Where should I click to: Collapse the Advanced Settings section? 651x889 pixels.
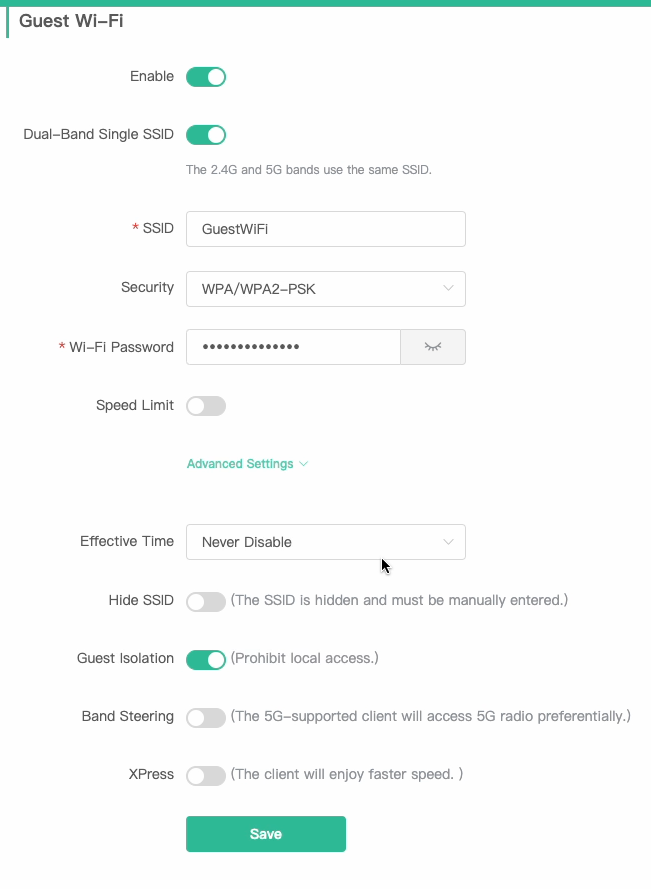tap(247, 464)
